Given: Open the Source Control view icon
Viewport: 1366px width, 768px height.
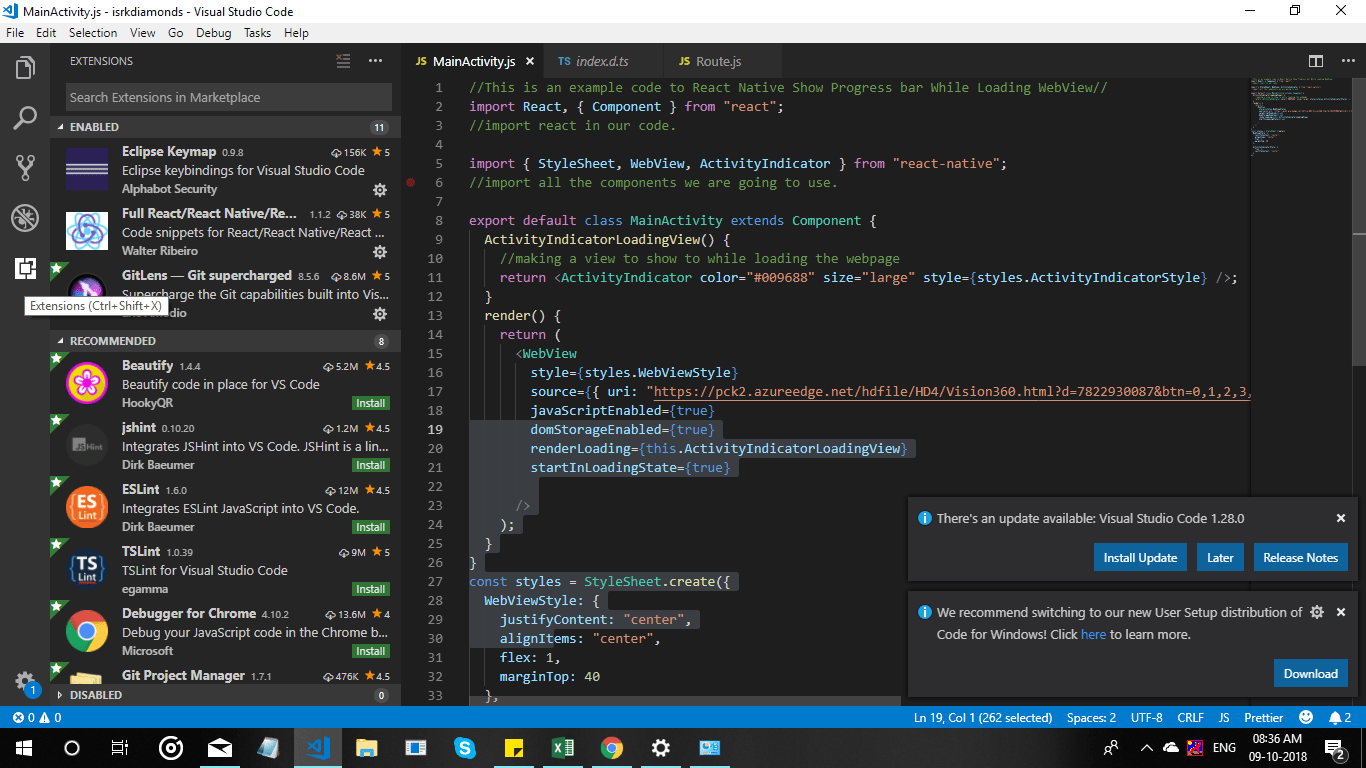Looking at the screenshot, I should coord(25,168).
